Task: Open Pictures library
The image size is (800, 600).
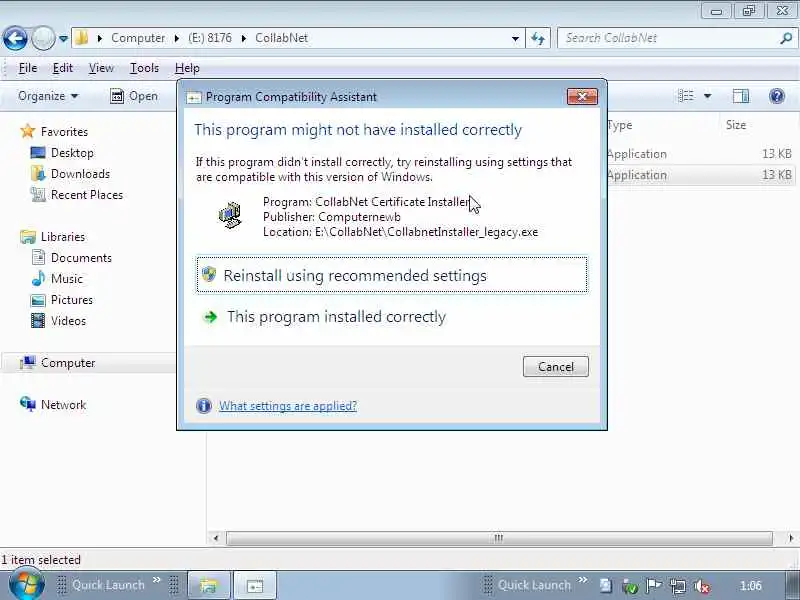Action: (72, 299)
